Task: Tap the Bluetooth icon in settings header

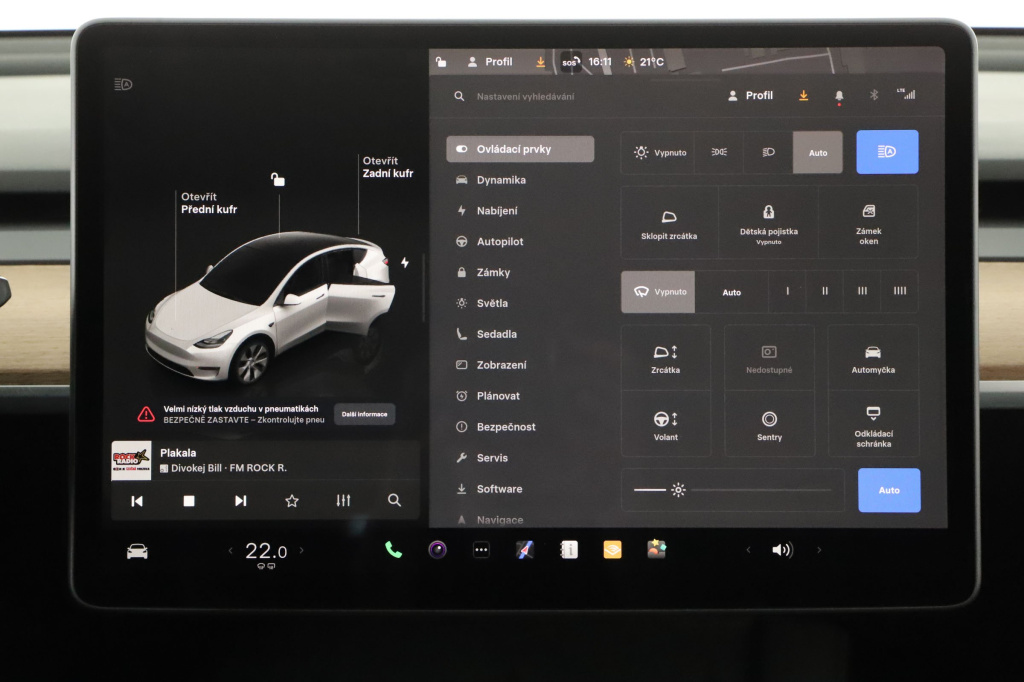Action: point(874,95)
